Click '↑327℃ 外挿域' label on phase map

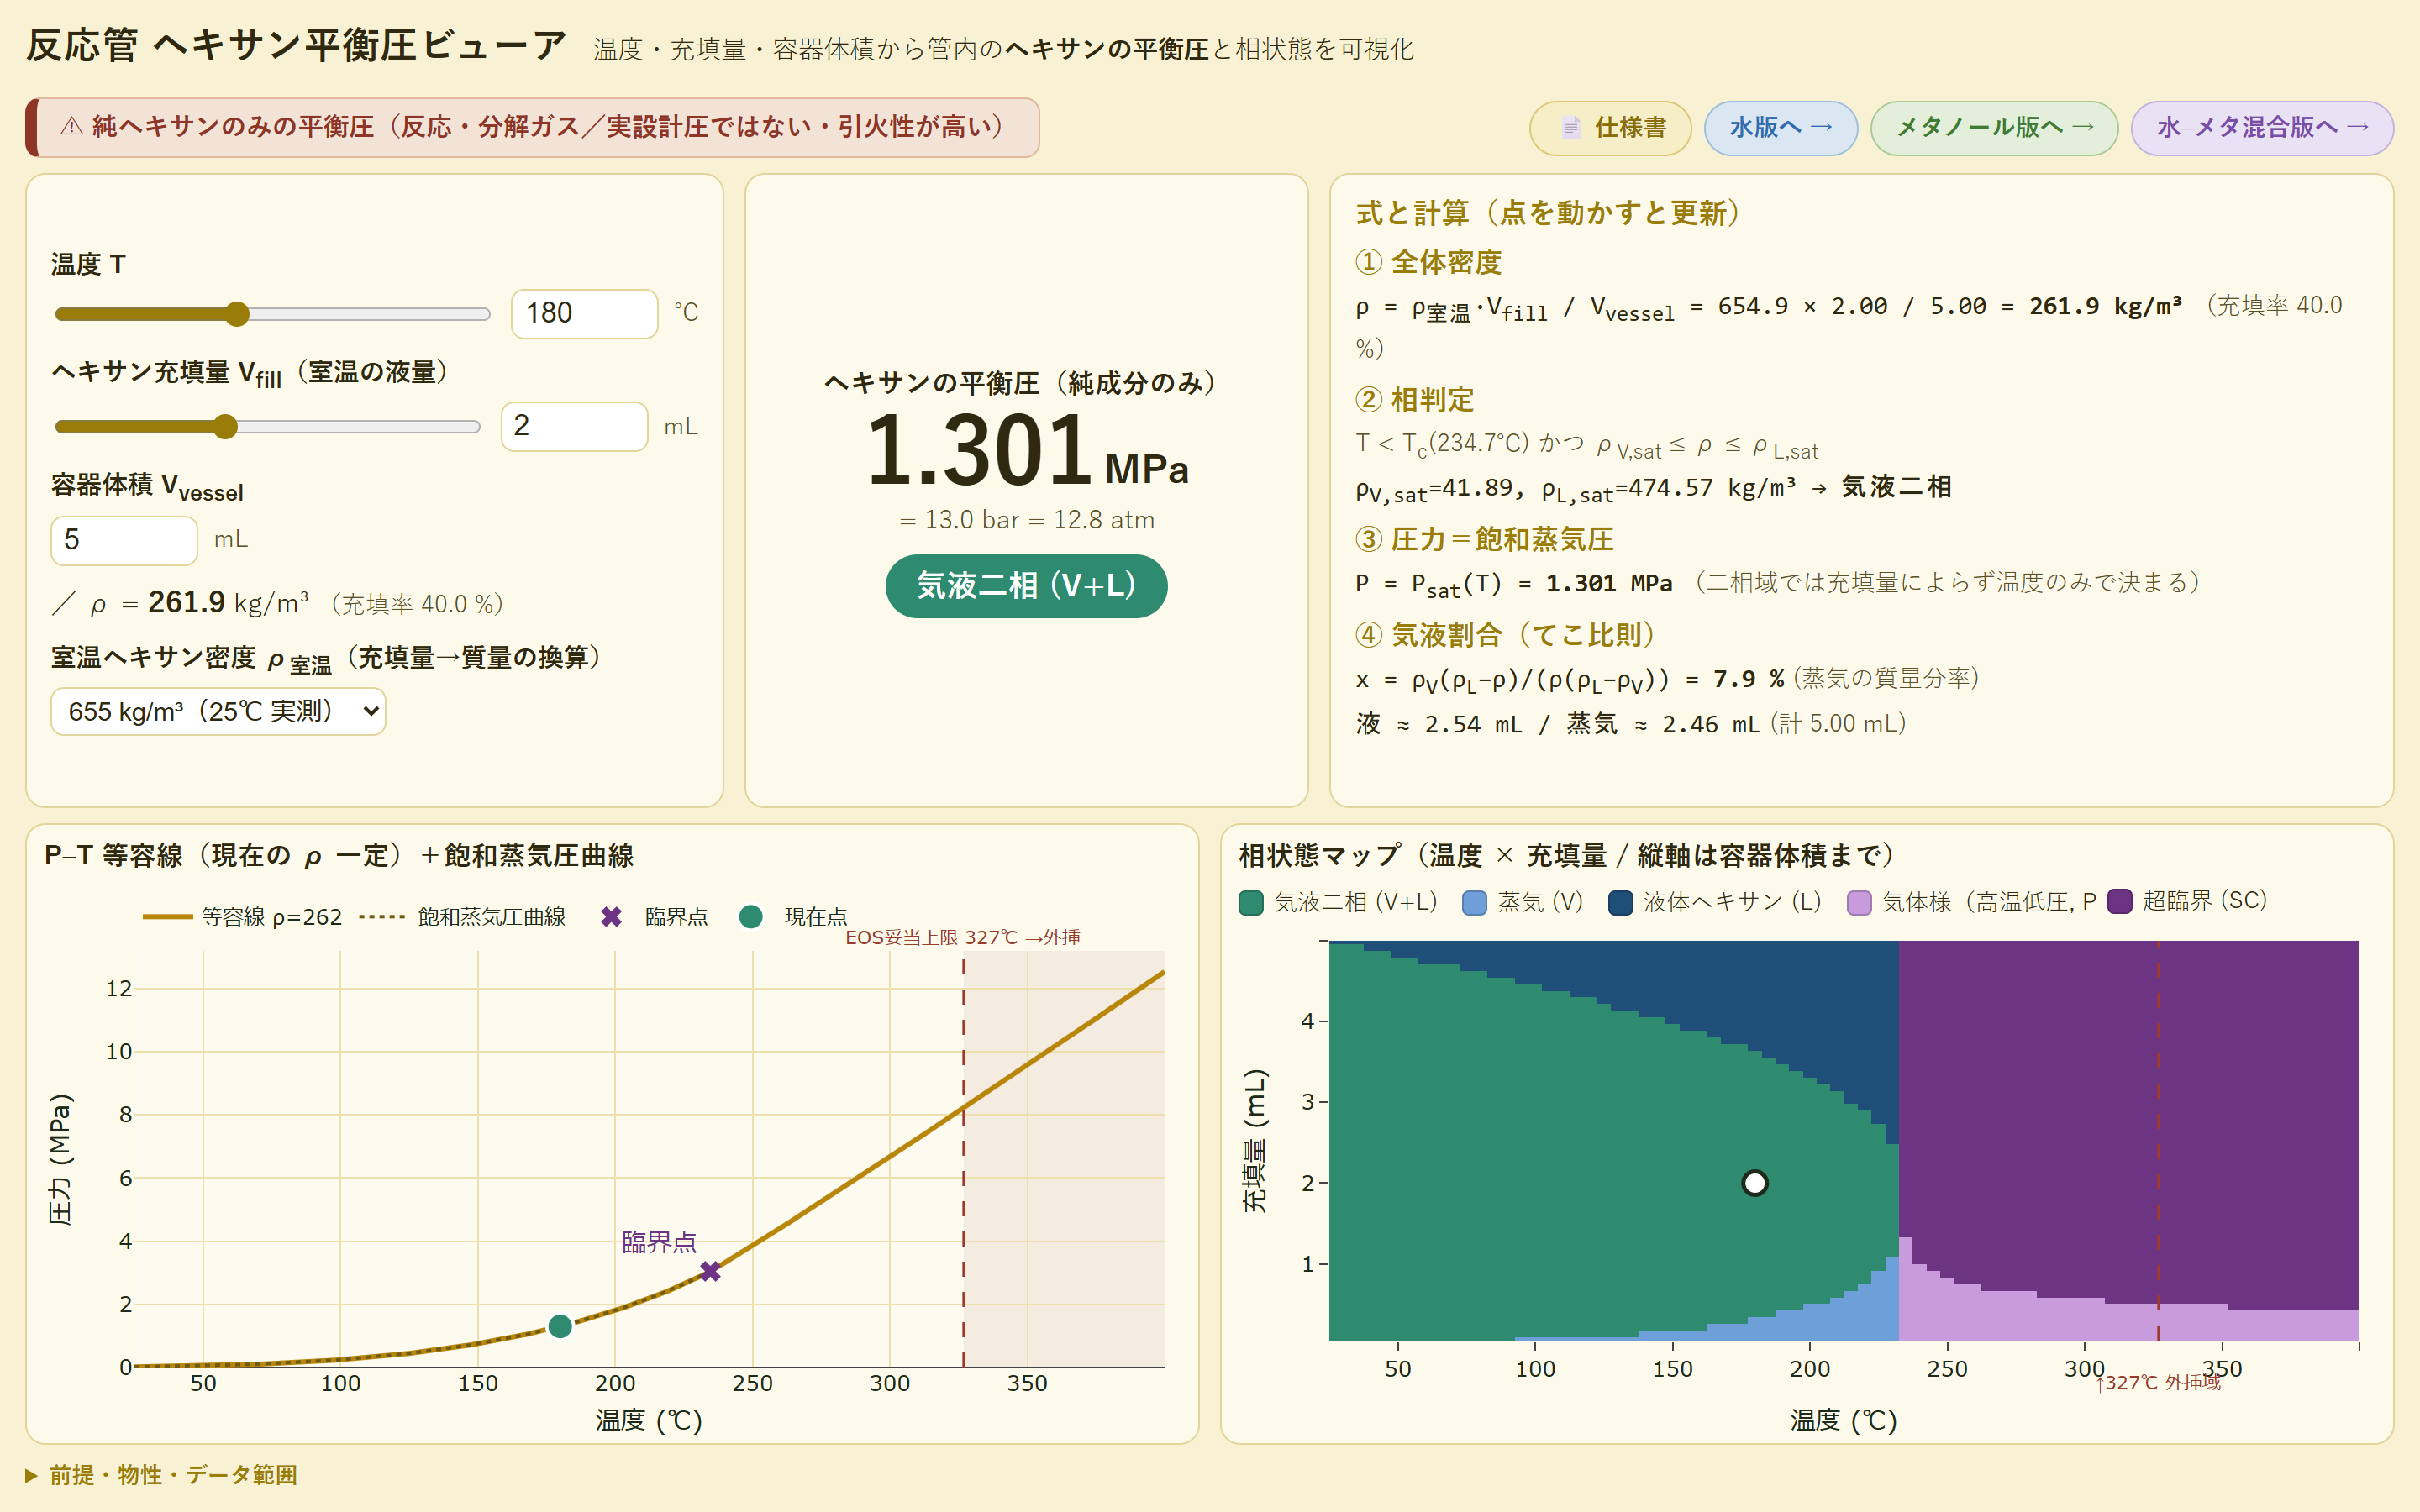pyautogui.click(x=2157, y=1383)
